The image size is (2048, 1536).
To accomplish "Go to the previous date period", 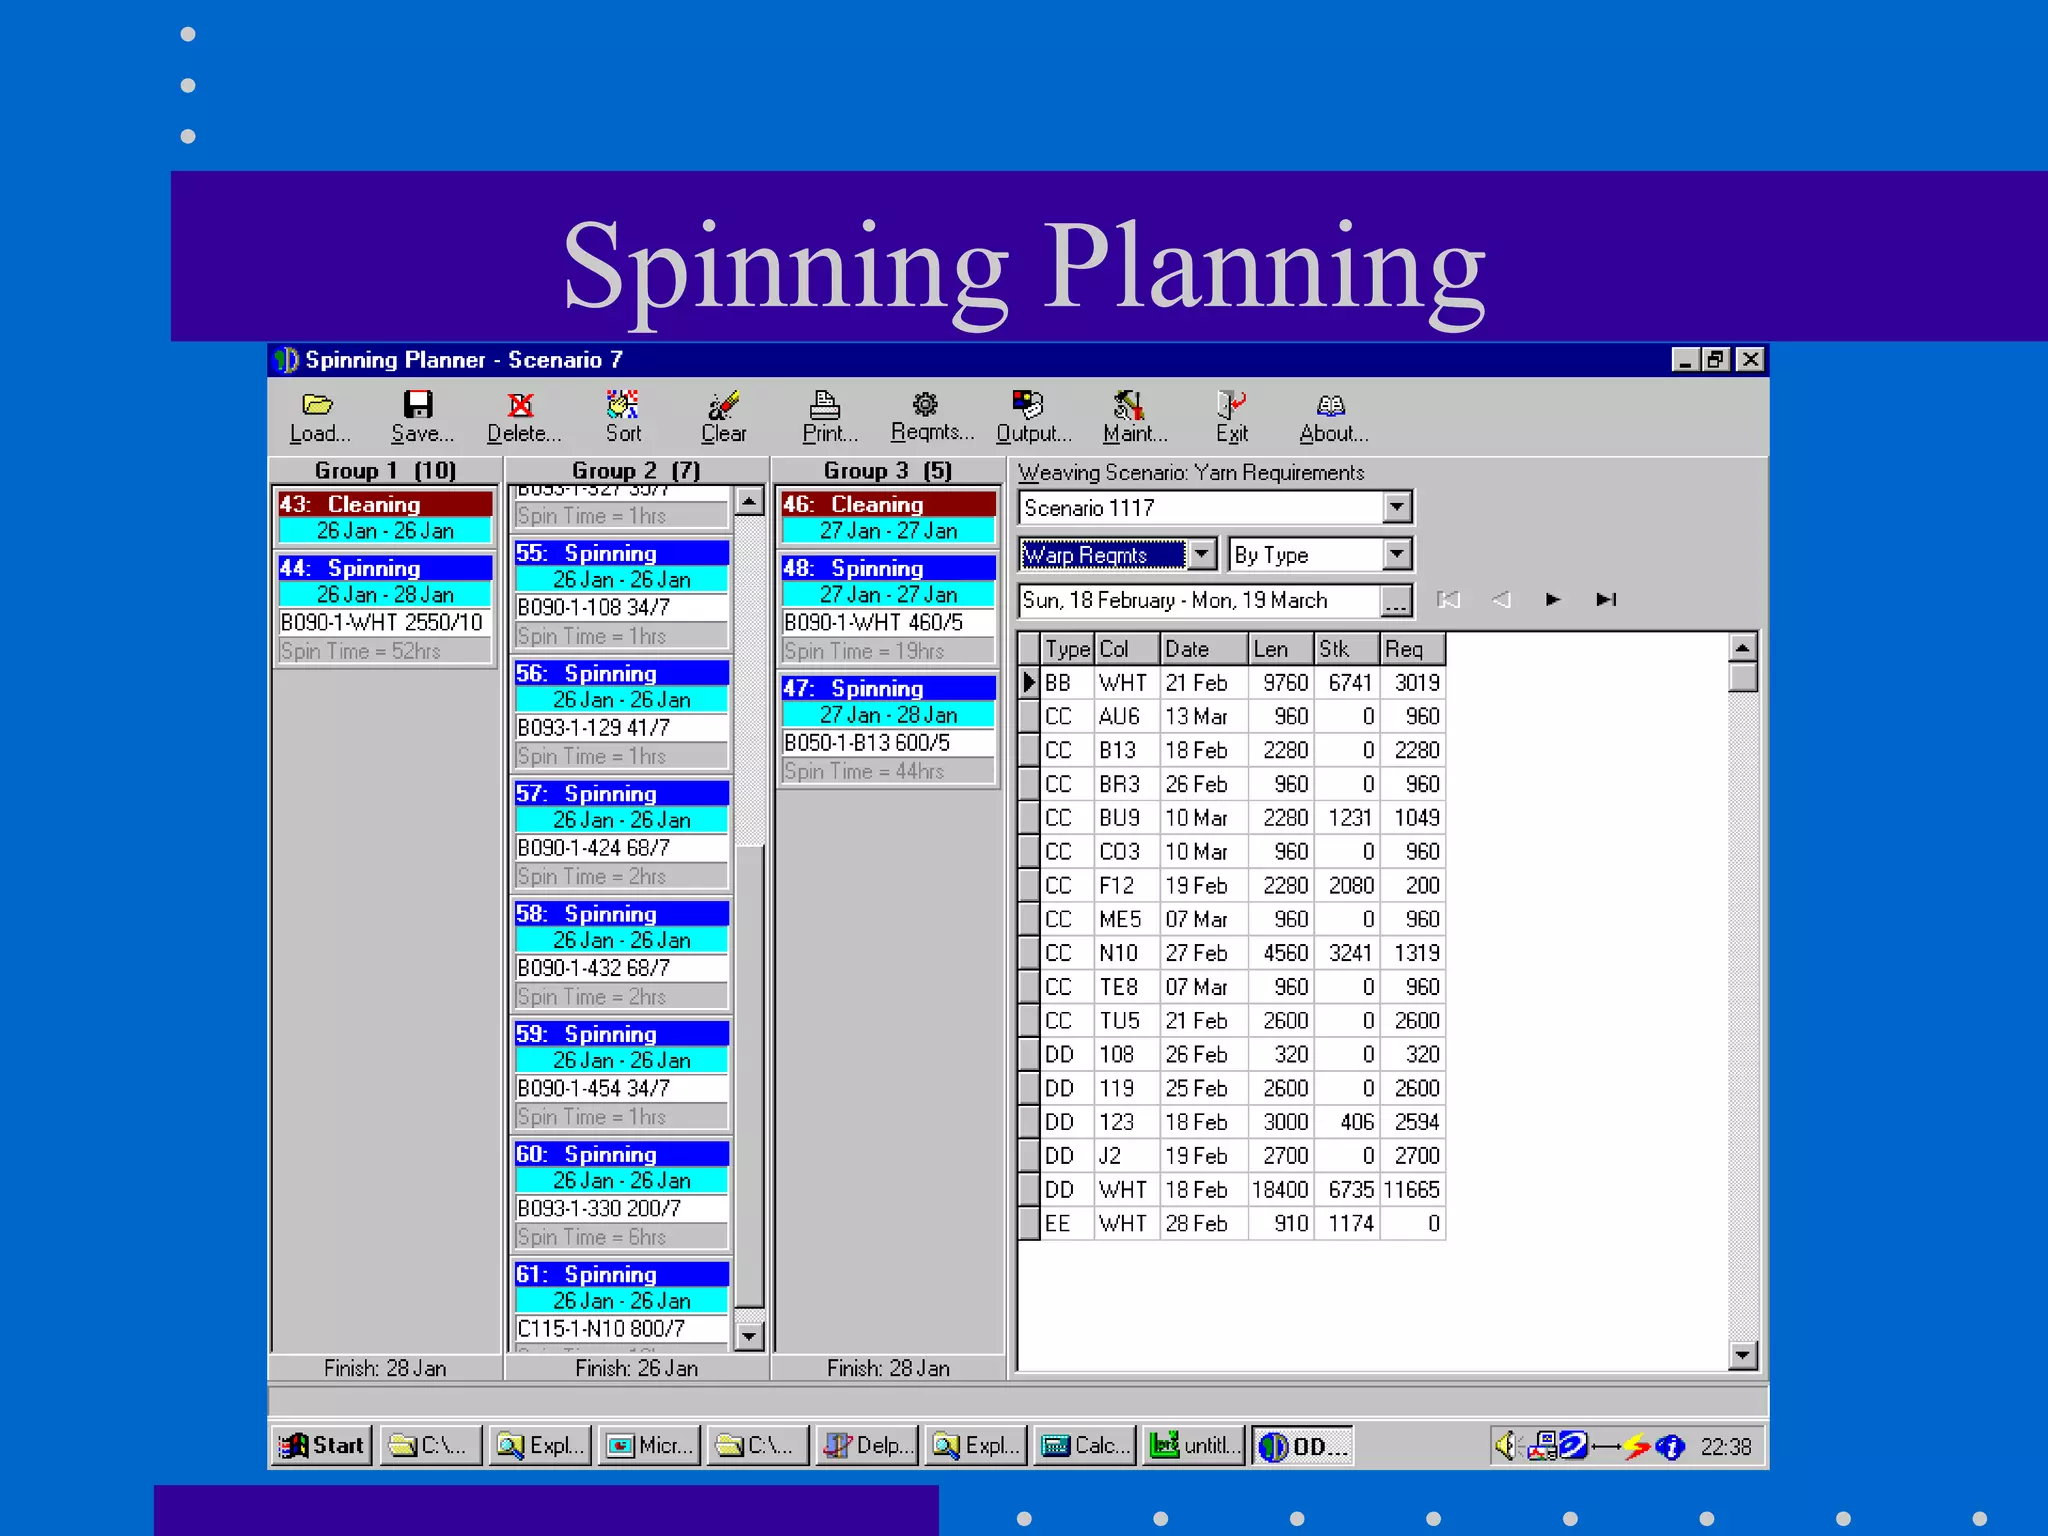I will click(x=1501, y=599).
